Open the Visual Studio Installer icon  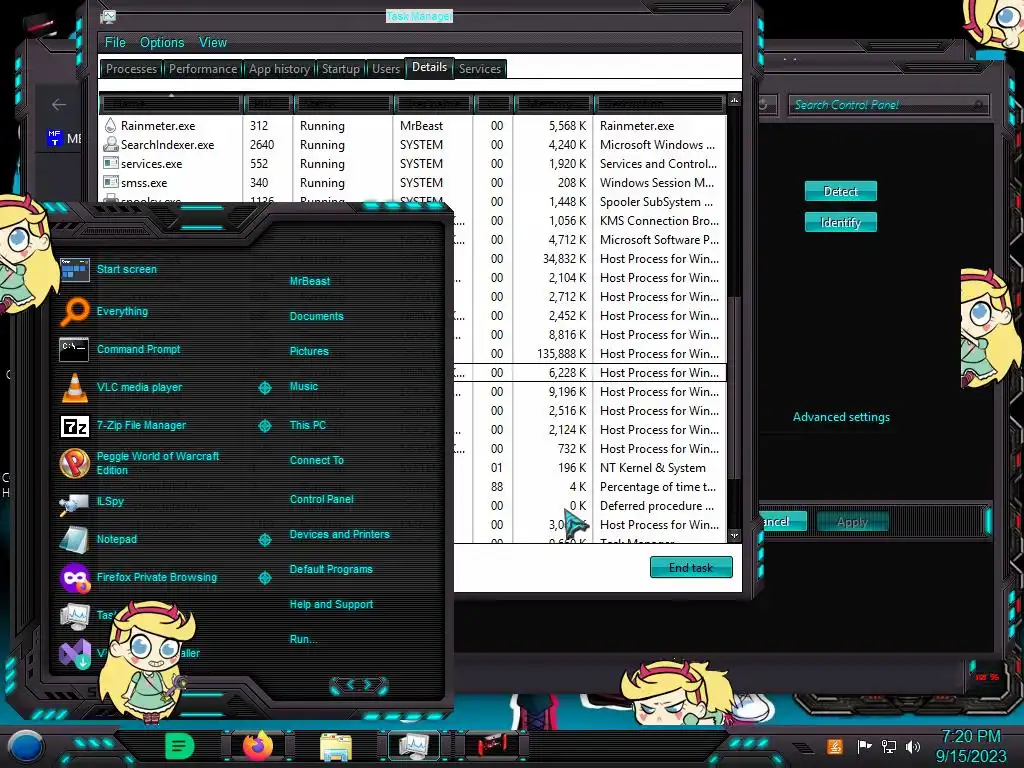point(74,653)
